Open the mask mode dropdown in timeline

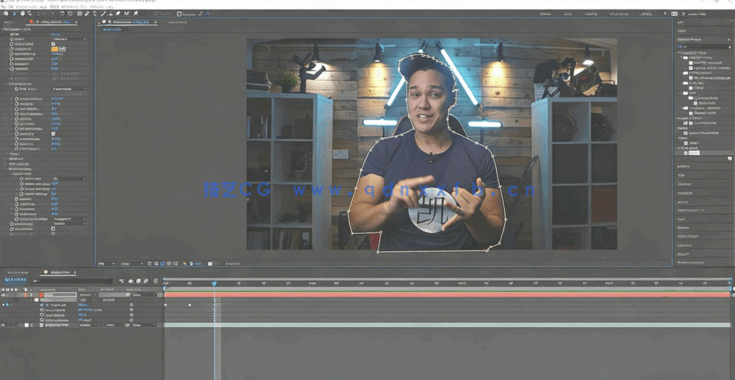click(87, 299)
